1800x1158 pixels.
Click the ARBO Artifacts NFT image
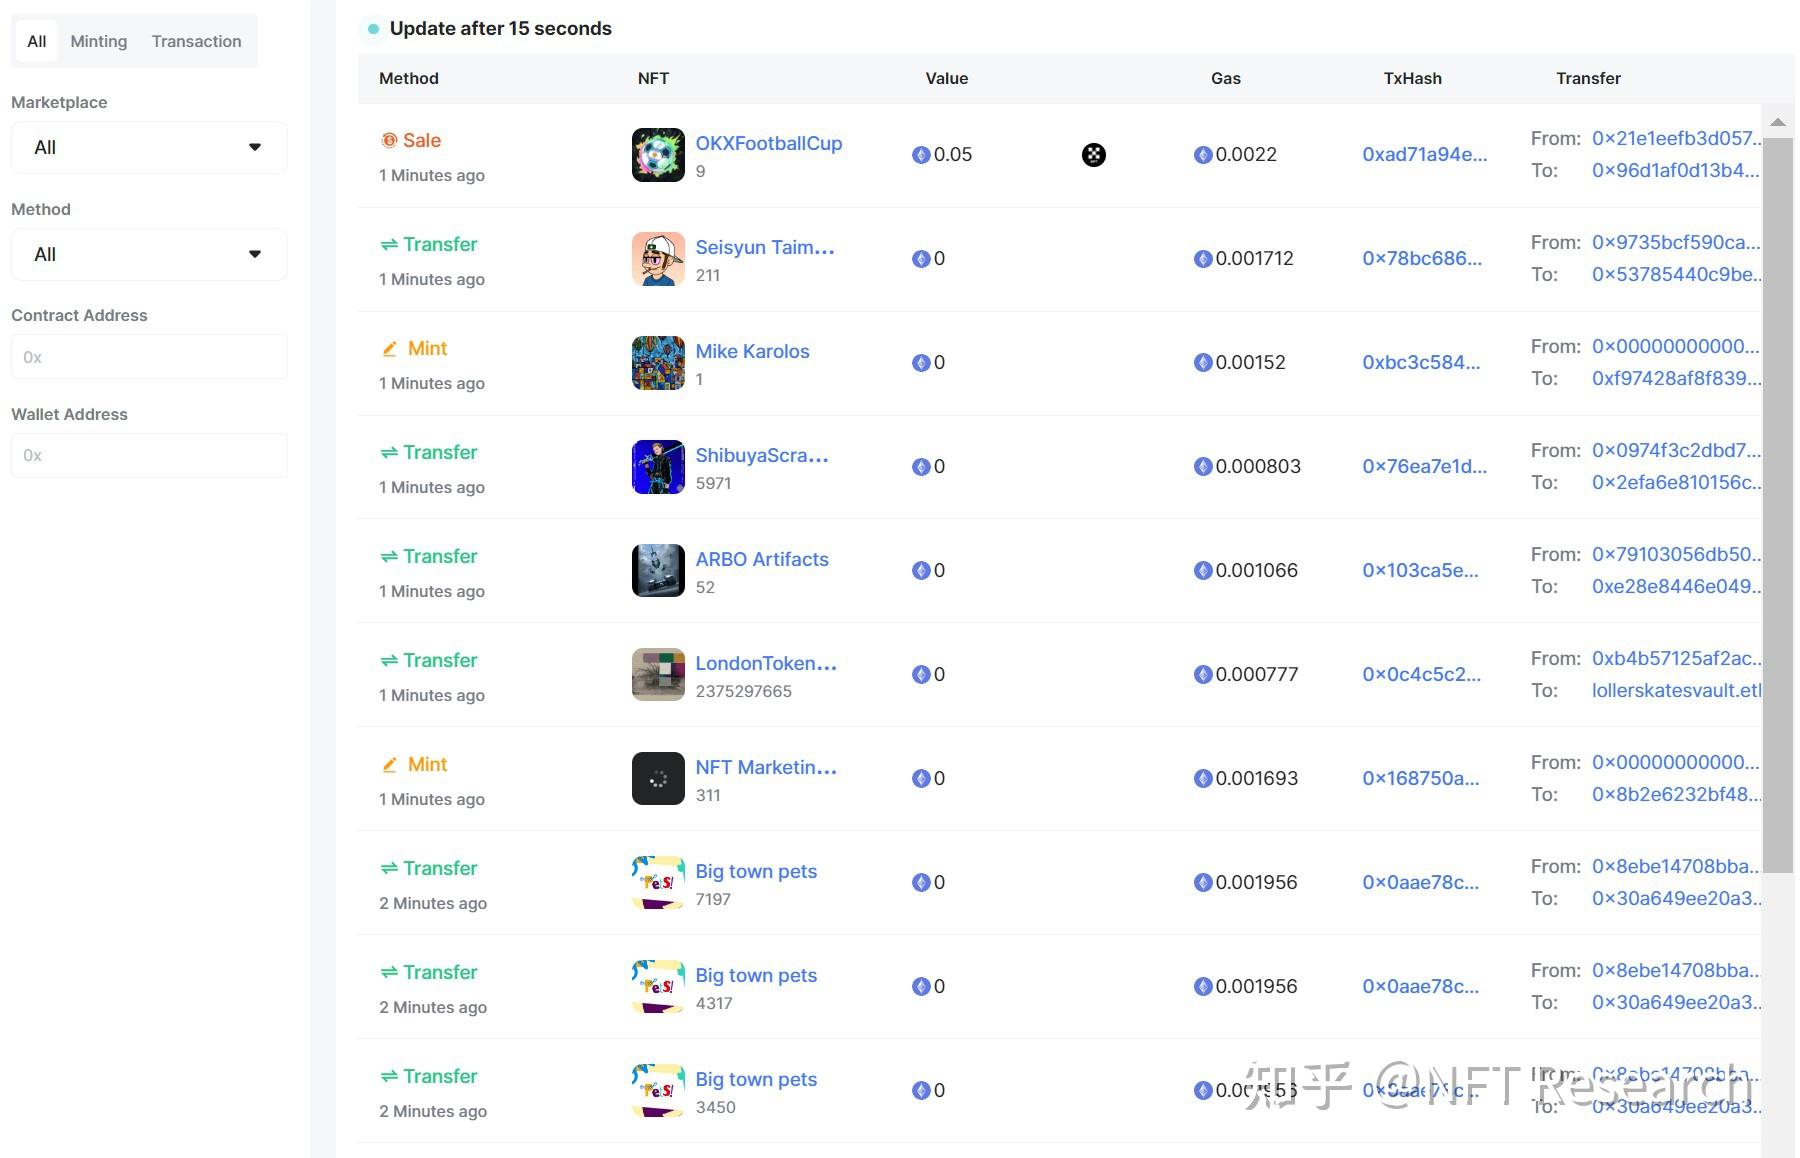pos(658,571)
